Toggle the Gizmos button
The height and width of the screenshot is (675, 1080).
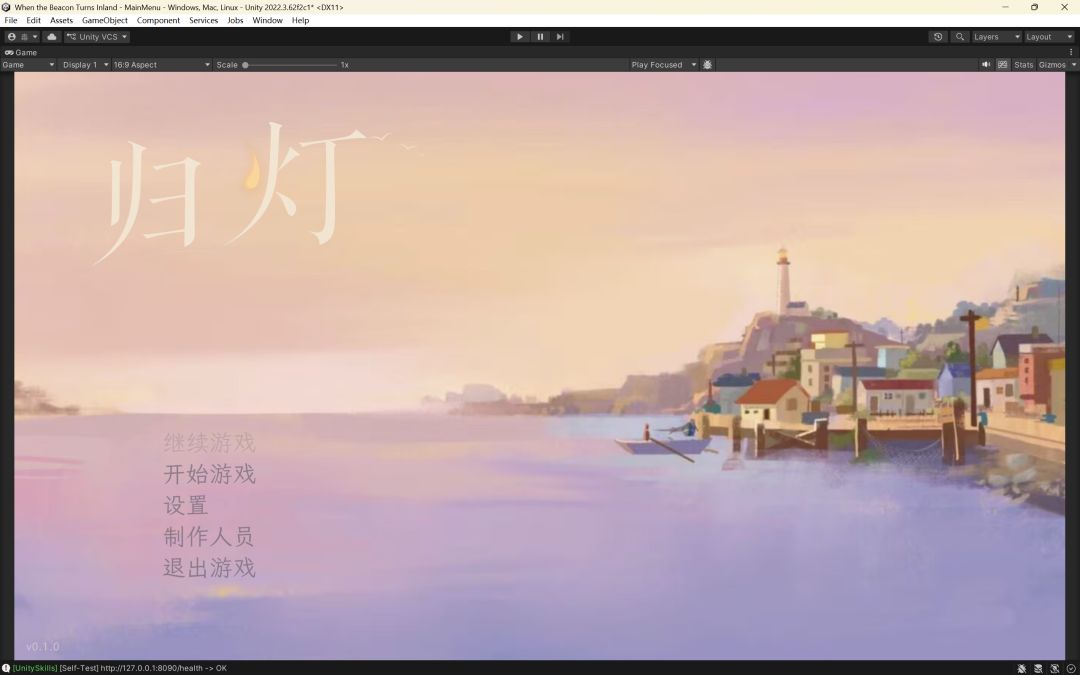[1052, 65]
